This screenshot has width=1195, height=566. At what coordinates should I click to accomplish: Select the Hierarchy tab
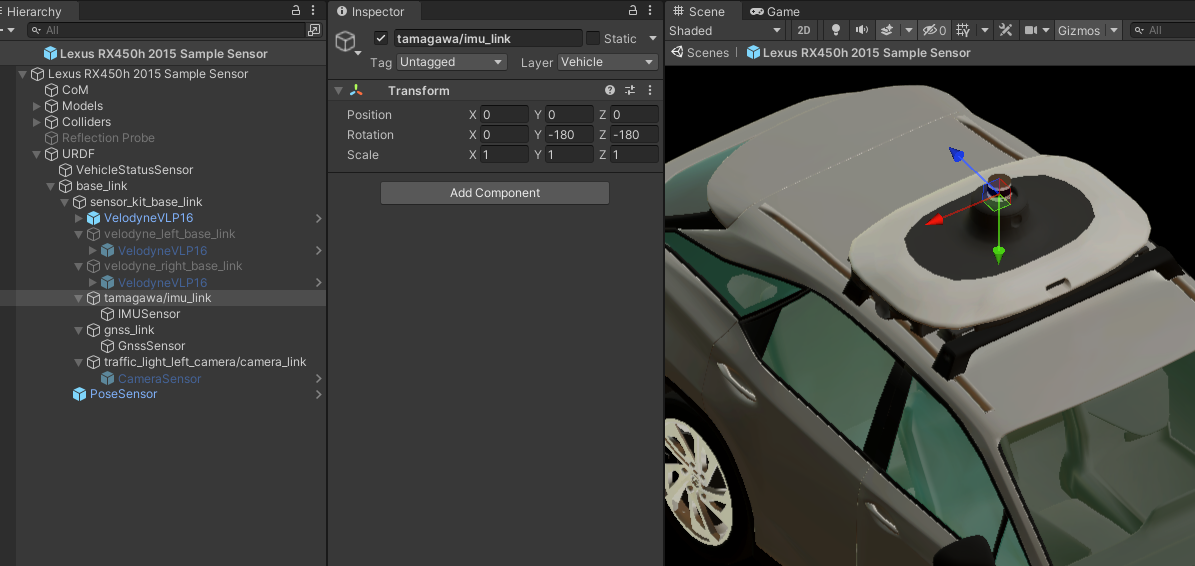34,11
